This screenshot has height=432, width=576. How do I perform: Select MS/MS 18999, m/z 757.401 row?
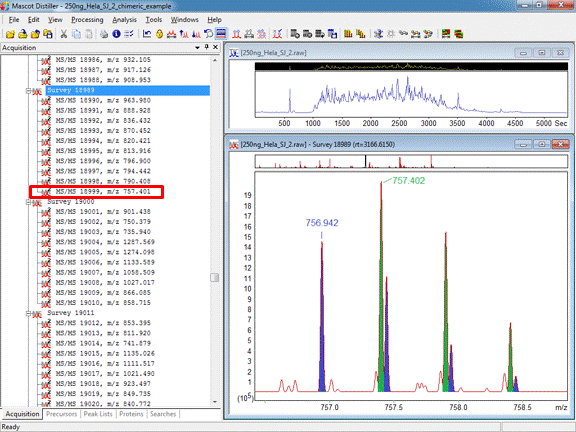click(x=103, y=192)
